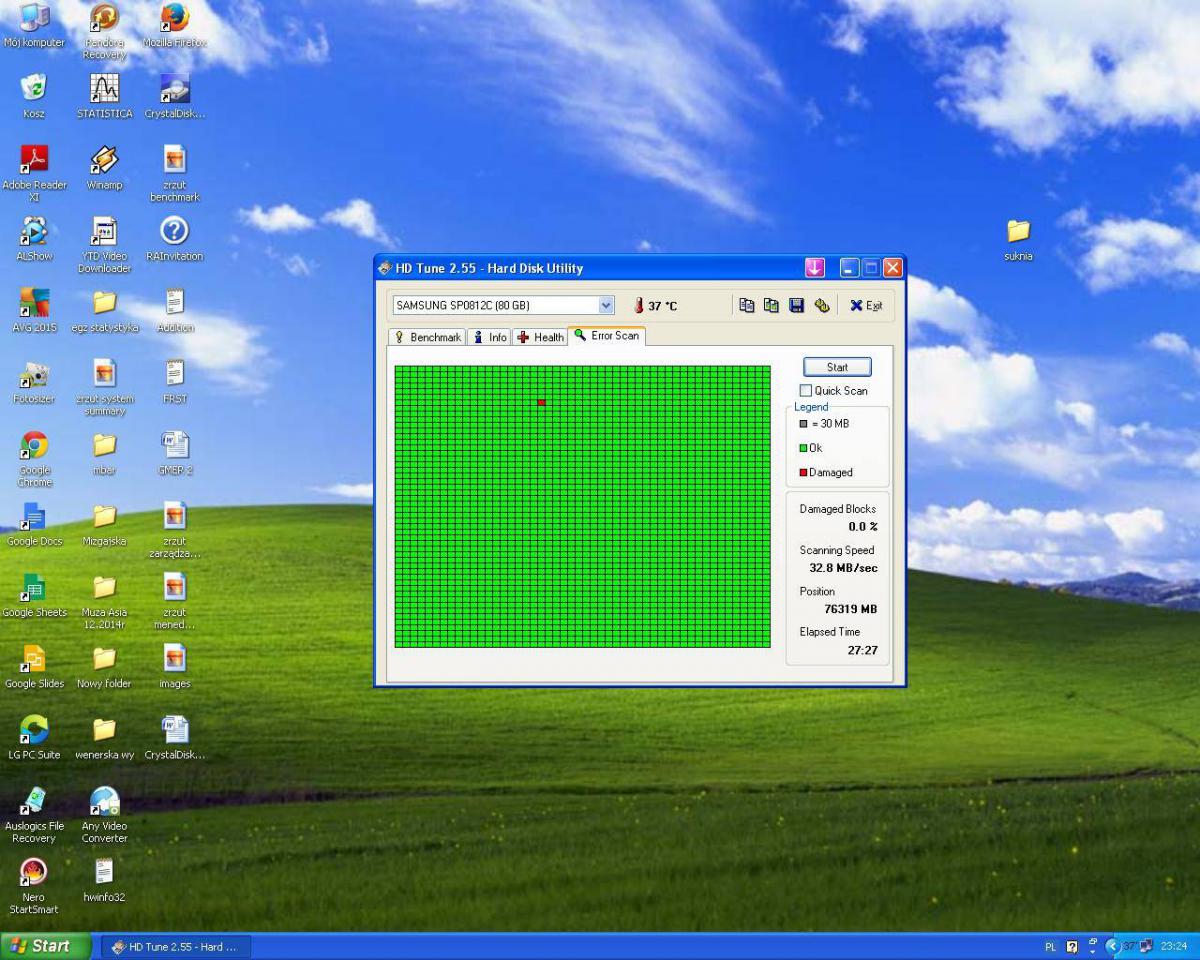Screen dimensions: 1200x960
Task: Select the egz statystyka folder
Action: pos(104,309)
